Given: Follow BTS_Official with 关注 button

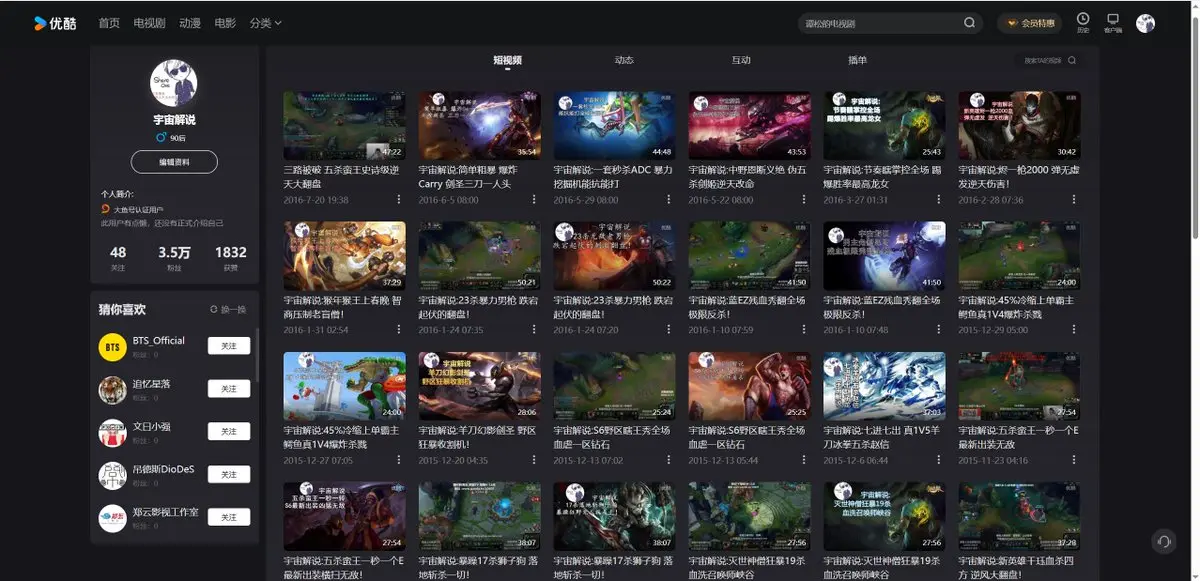Looking at the screenshot, I should click(229, 346).
